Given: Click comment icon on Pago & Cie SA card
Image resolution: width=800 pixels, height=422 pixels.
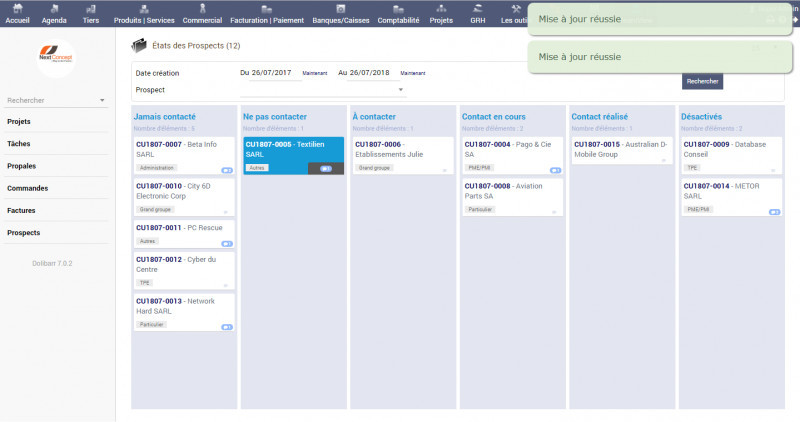Looking at the screenshot, I should click(556, 170).
